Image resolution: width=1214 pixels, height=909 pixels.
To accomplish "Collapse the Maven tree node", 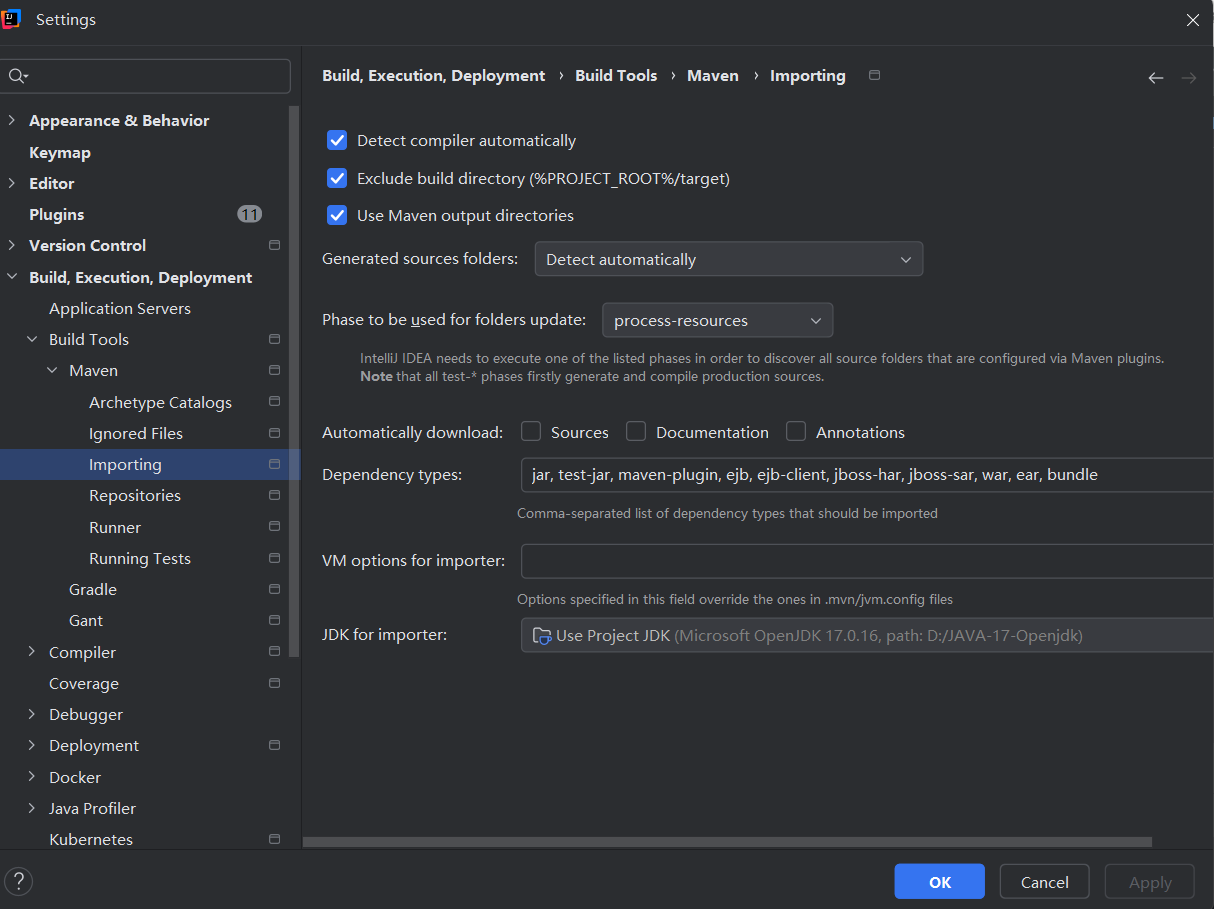I will click(x=52, y=370).
